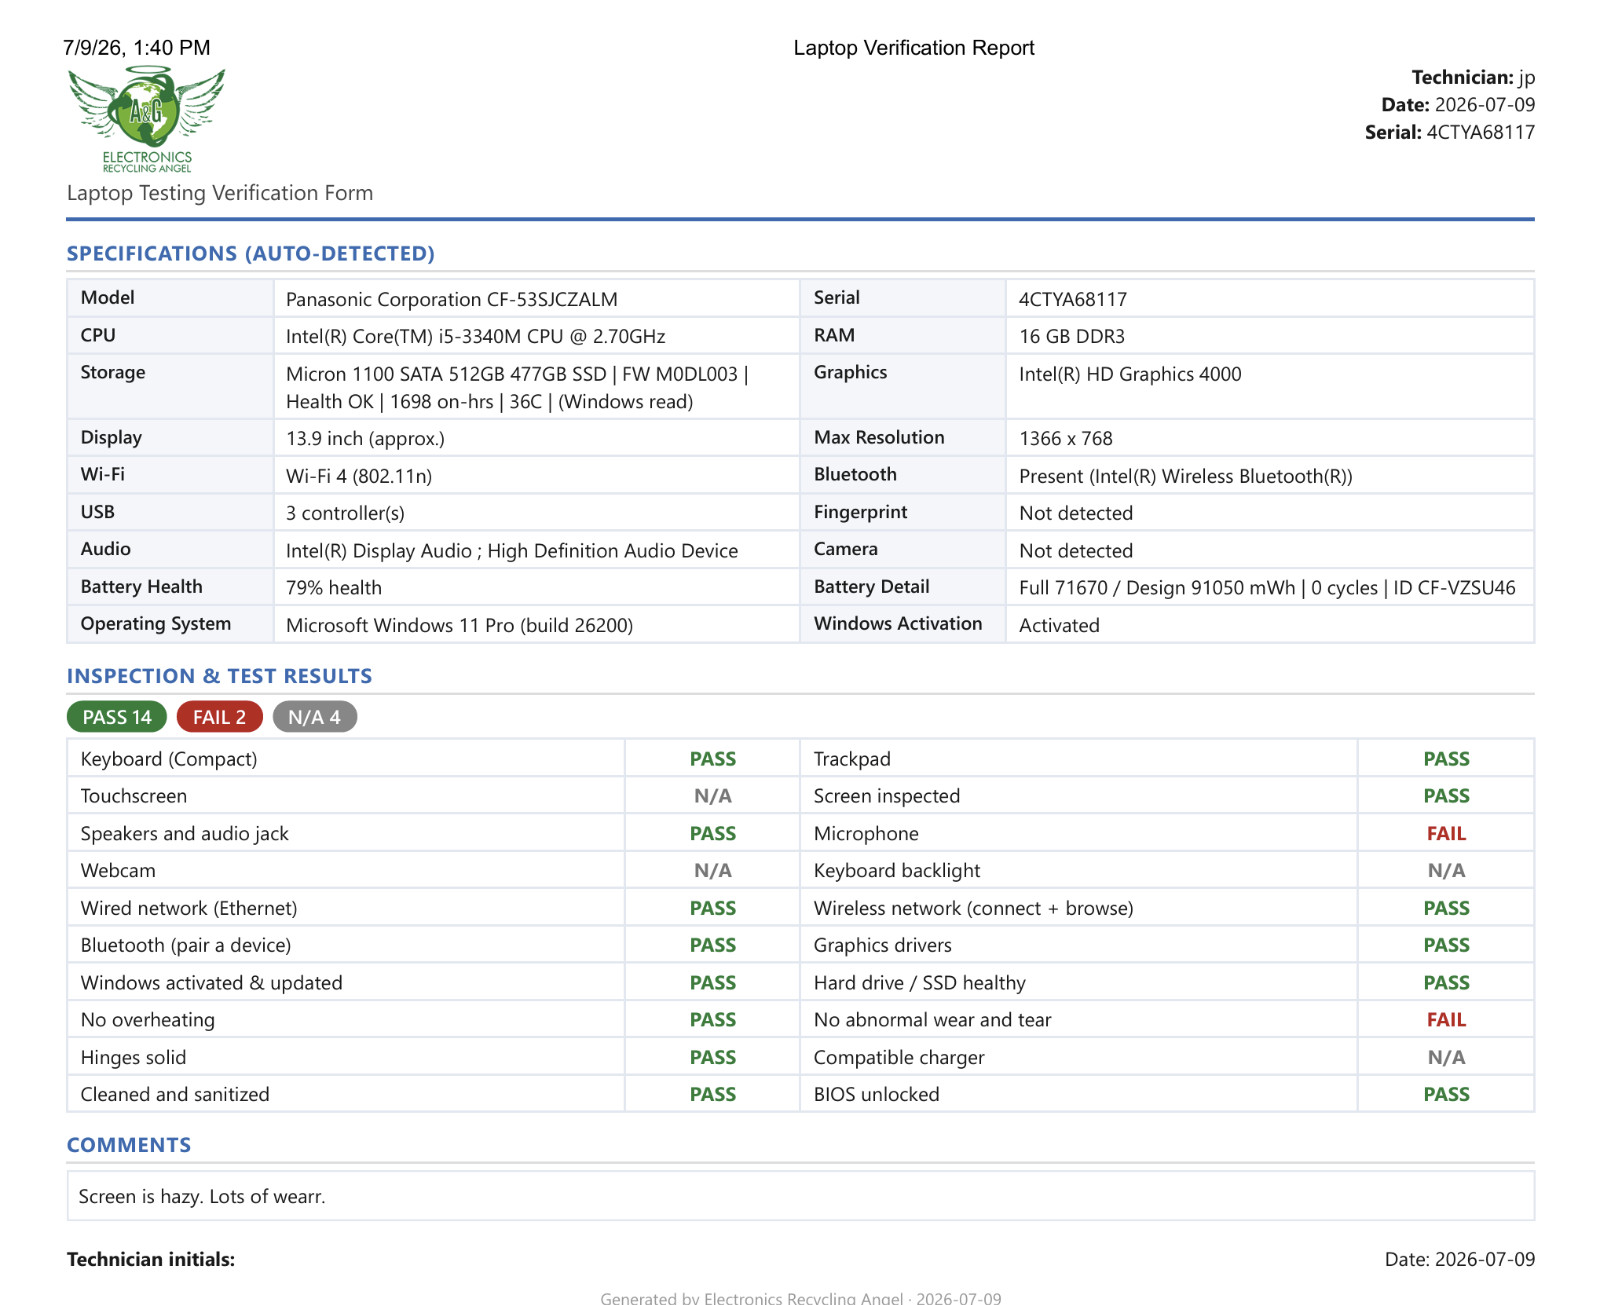
Task: Click the 'Inspection & Test Results' section heading
Action: tap(219, 676)
